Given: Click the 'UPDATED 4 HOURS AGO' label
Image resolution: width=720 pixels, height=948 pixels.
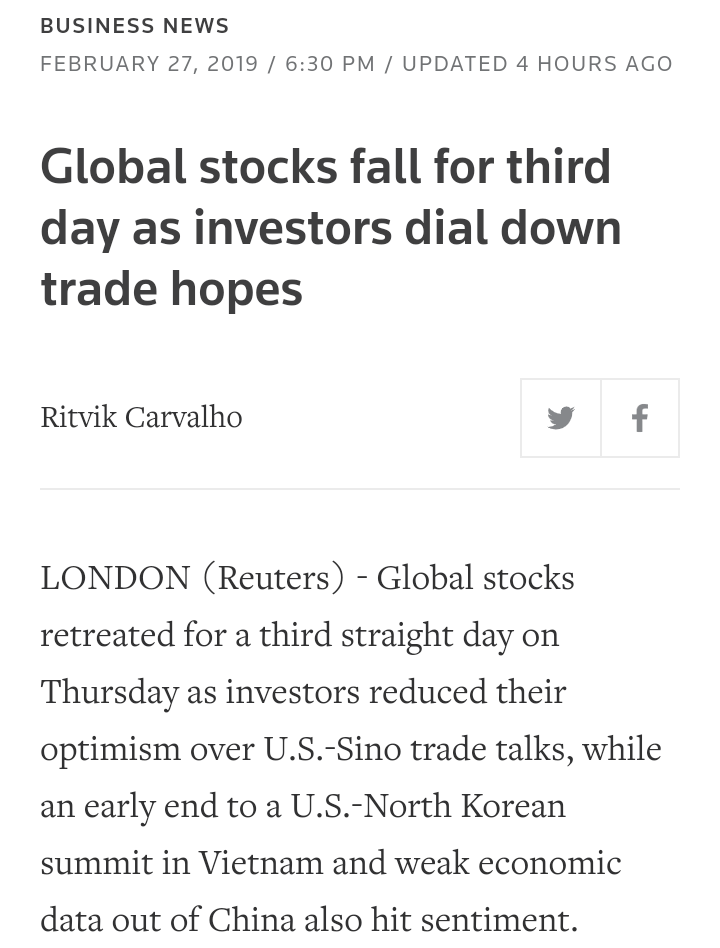Looking at the screenshot, I should click(537, 63).
